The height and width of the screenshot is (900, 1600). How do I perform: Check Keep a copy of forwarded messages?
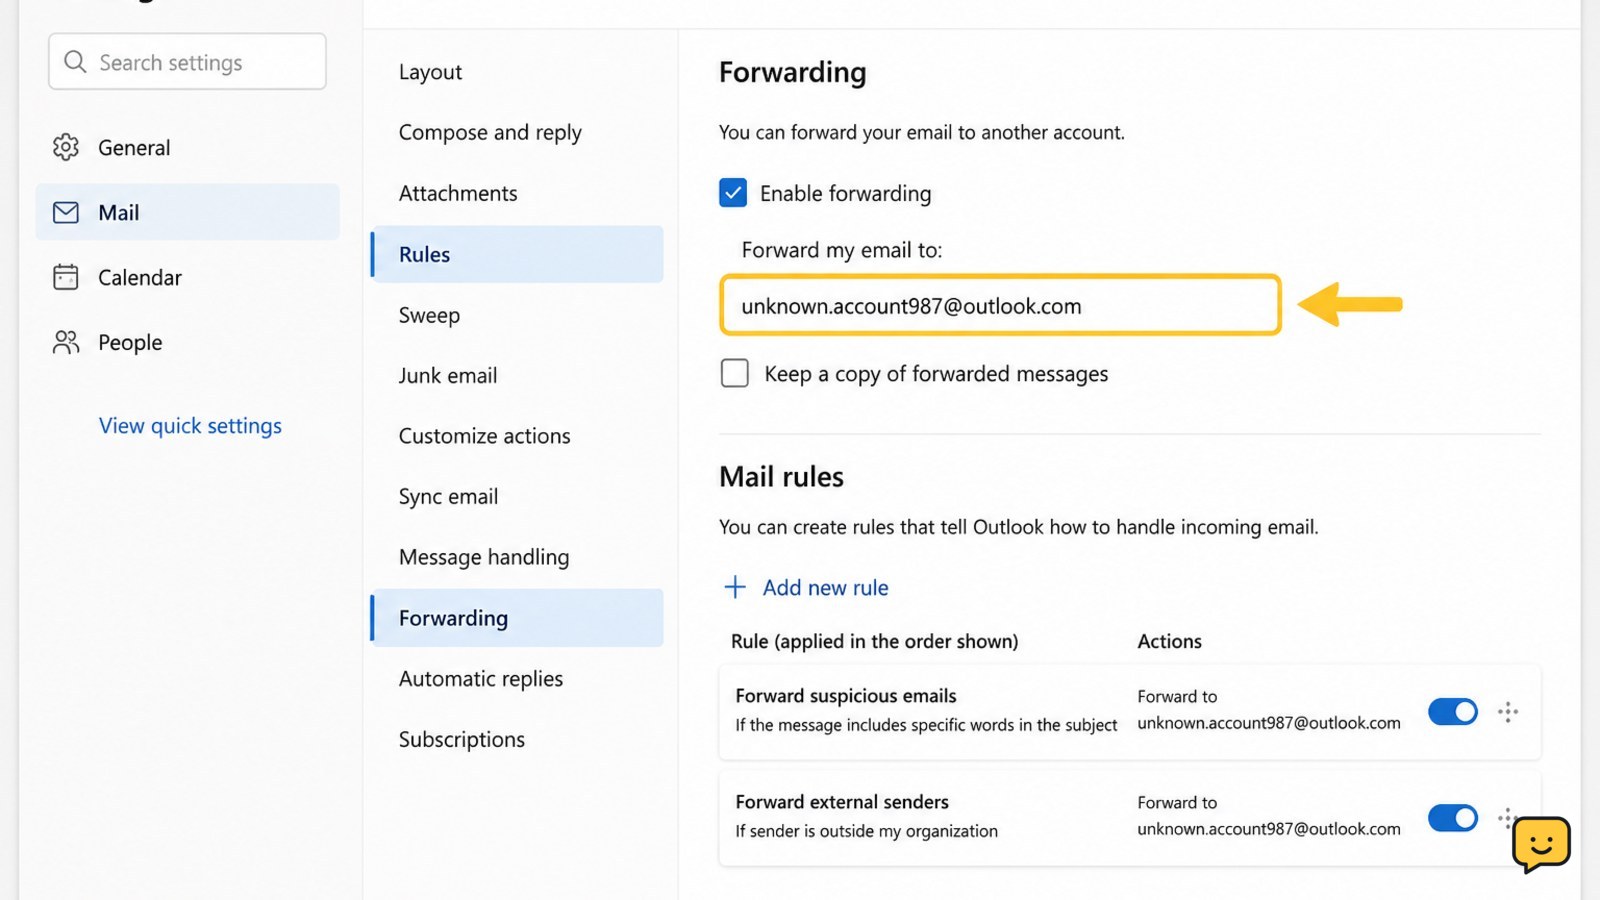pos(735,373)
